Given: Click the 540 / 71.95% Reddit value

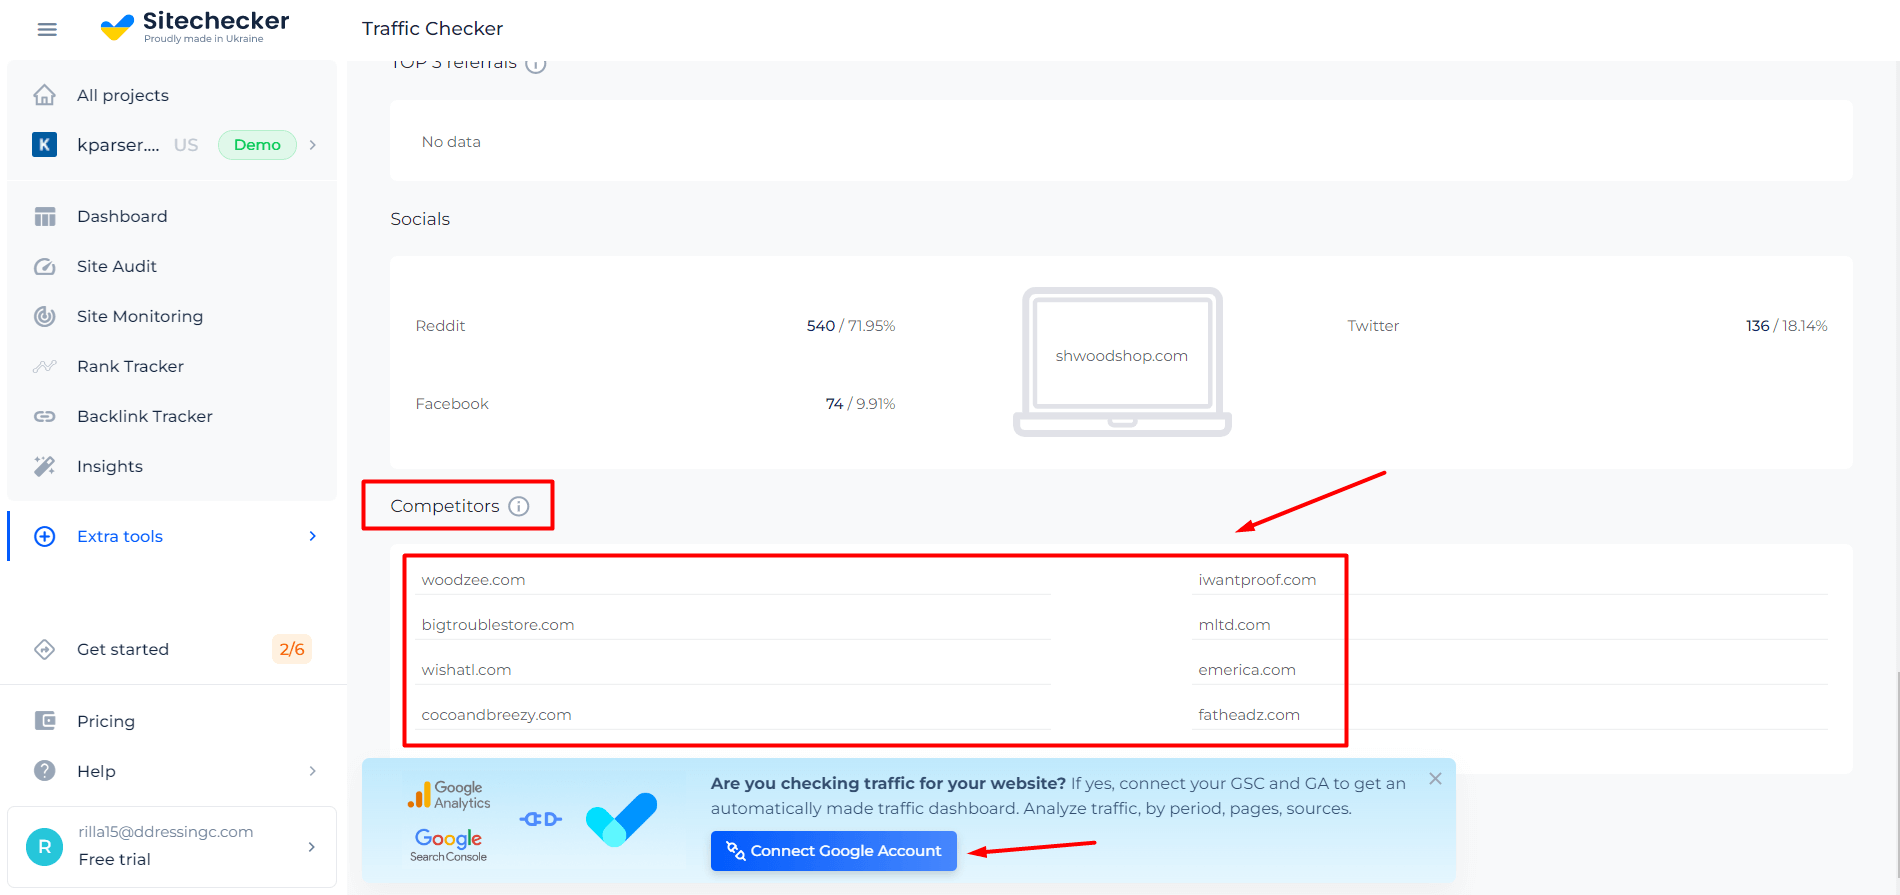Looking at the screenshot, I should (x=851, y=326).
